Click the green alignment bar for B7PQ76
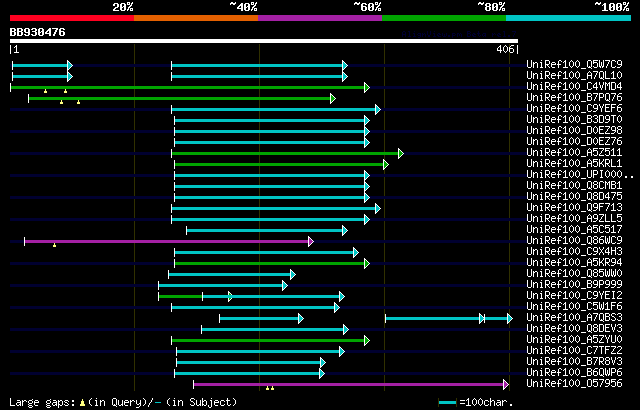 pos(182,98)
